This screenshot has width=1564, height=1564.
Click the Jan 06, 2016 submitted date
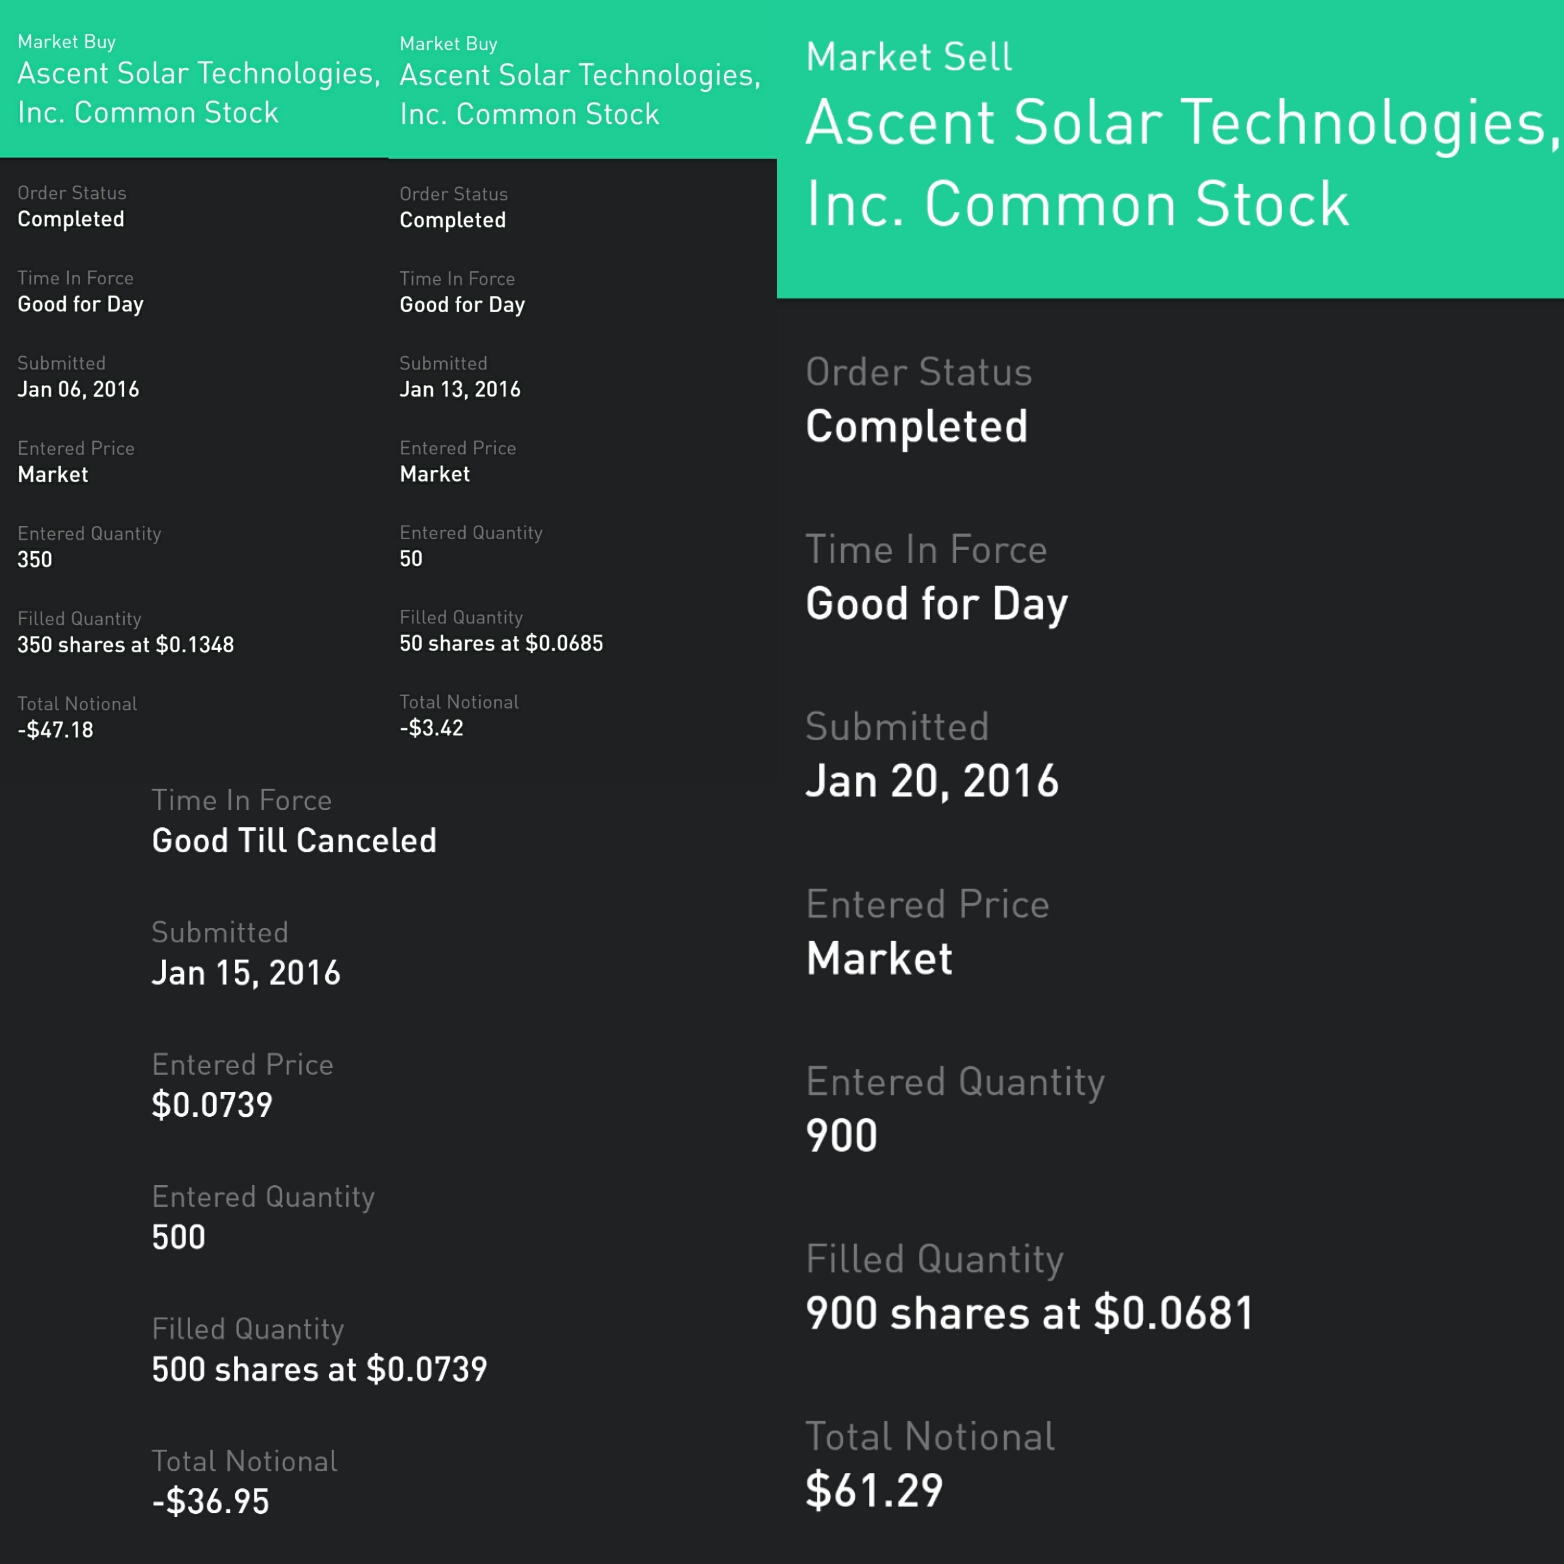click(78, 389)
